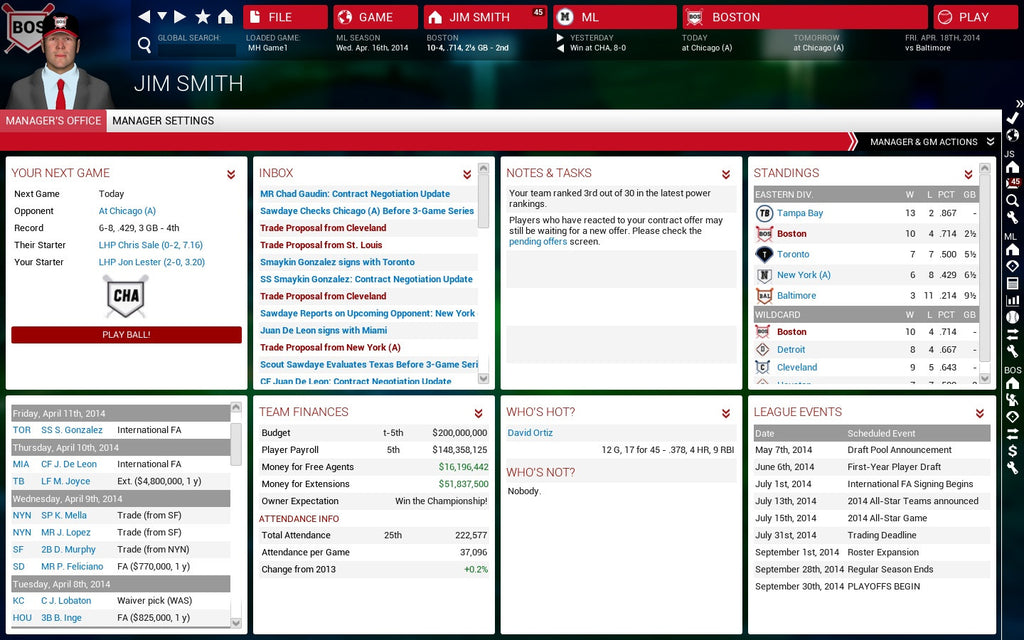Open the bar chart statistics icon in sidebar

[x=1012, y=300]
